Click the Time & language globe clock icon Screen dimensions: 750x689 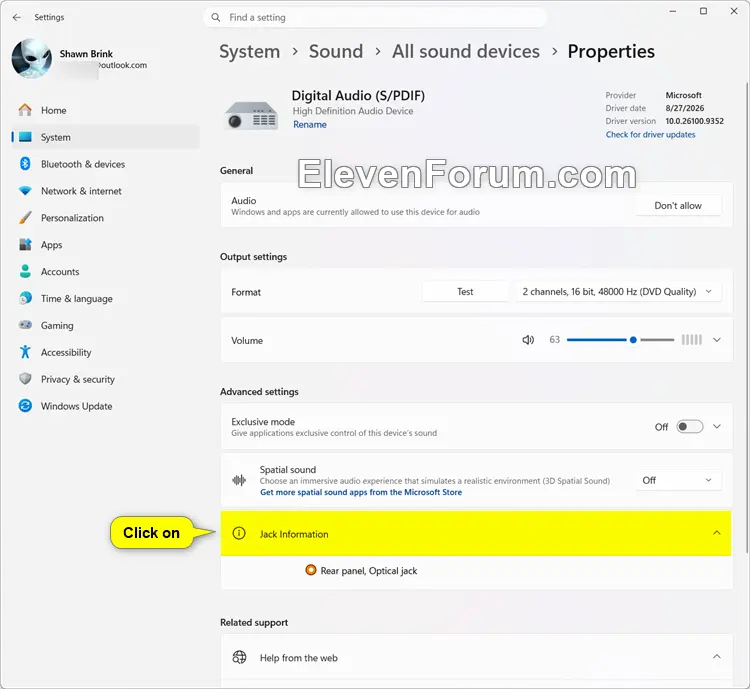(25, 298)
